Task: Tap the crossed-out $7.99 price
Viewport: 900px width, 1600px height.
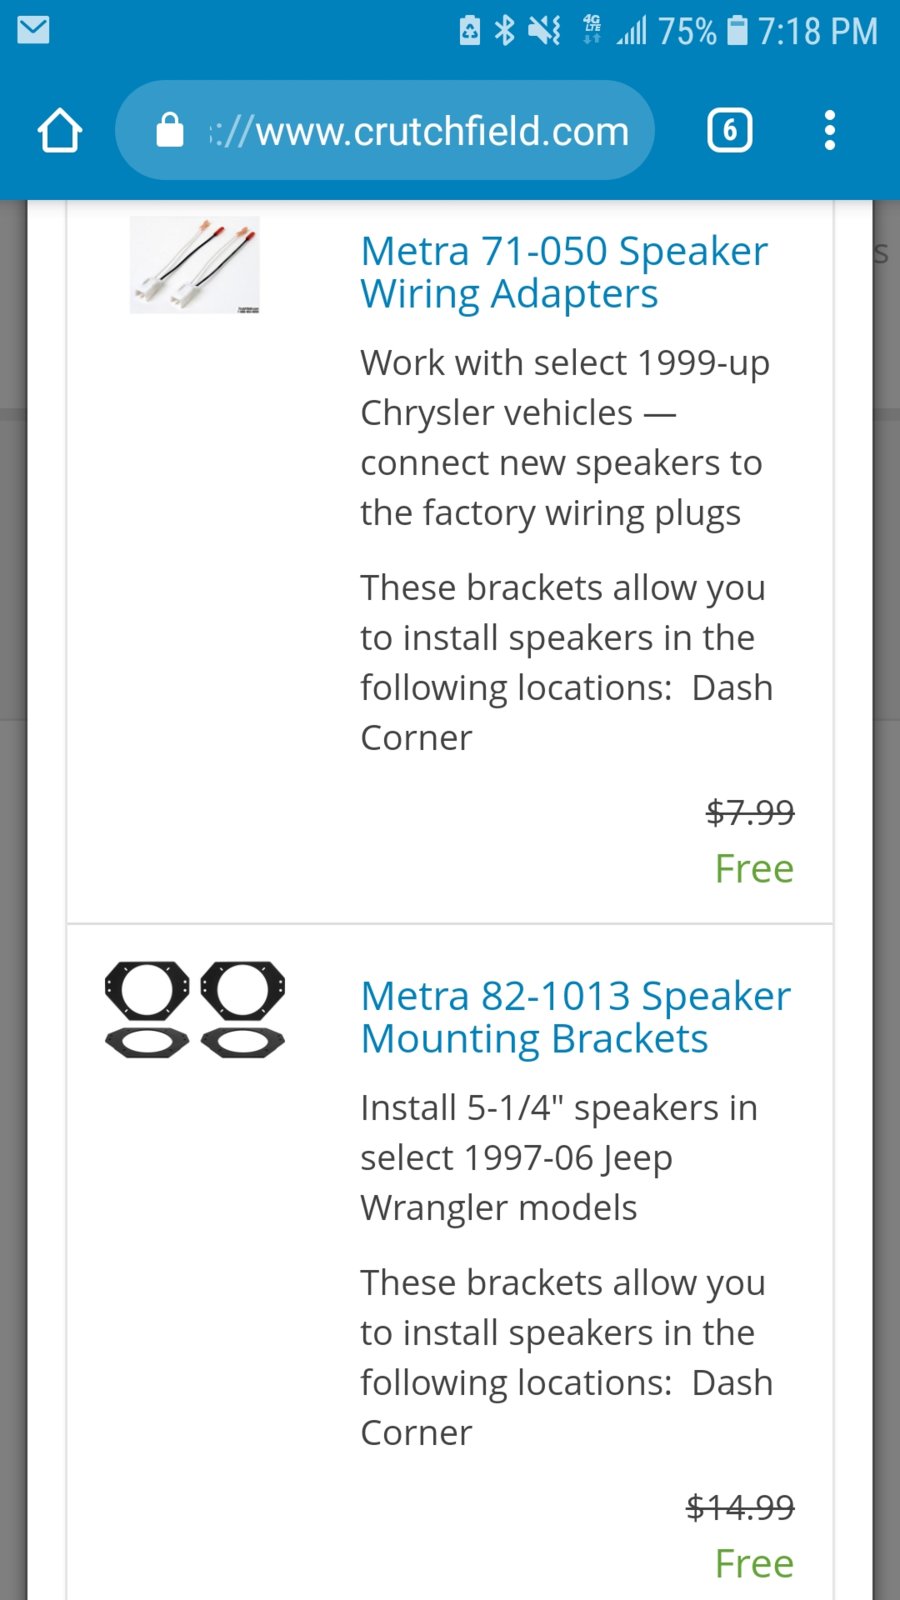Action: 750,812
